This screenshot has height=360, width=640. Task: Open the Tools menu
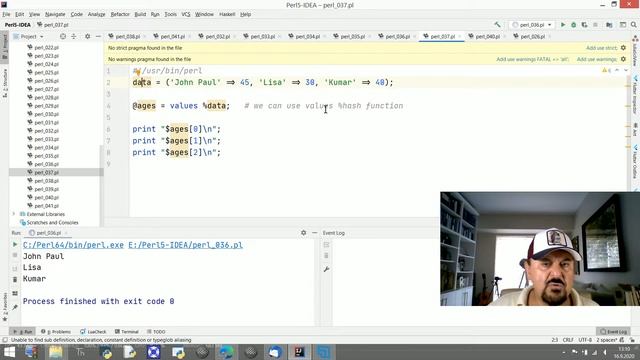(x=170, y=14)
